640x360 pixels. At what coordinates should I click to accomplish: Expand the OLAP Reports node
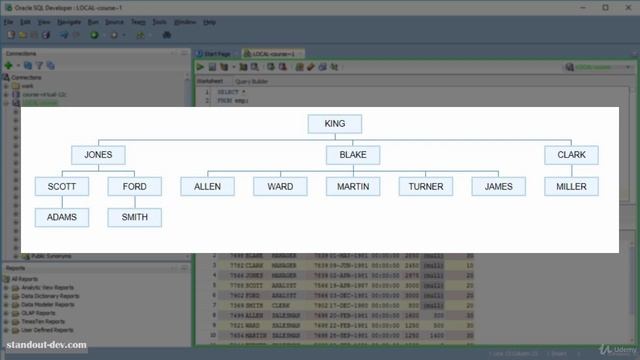(6, 313)
